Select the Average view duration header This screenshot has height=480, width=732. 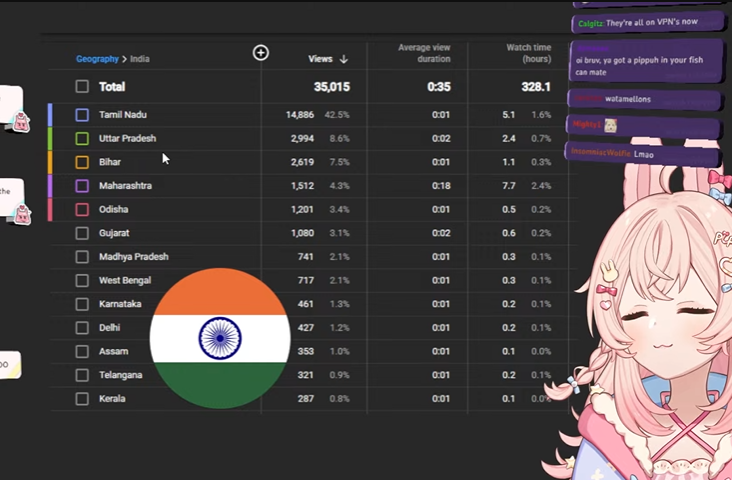[424, 53]
